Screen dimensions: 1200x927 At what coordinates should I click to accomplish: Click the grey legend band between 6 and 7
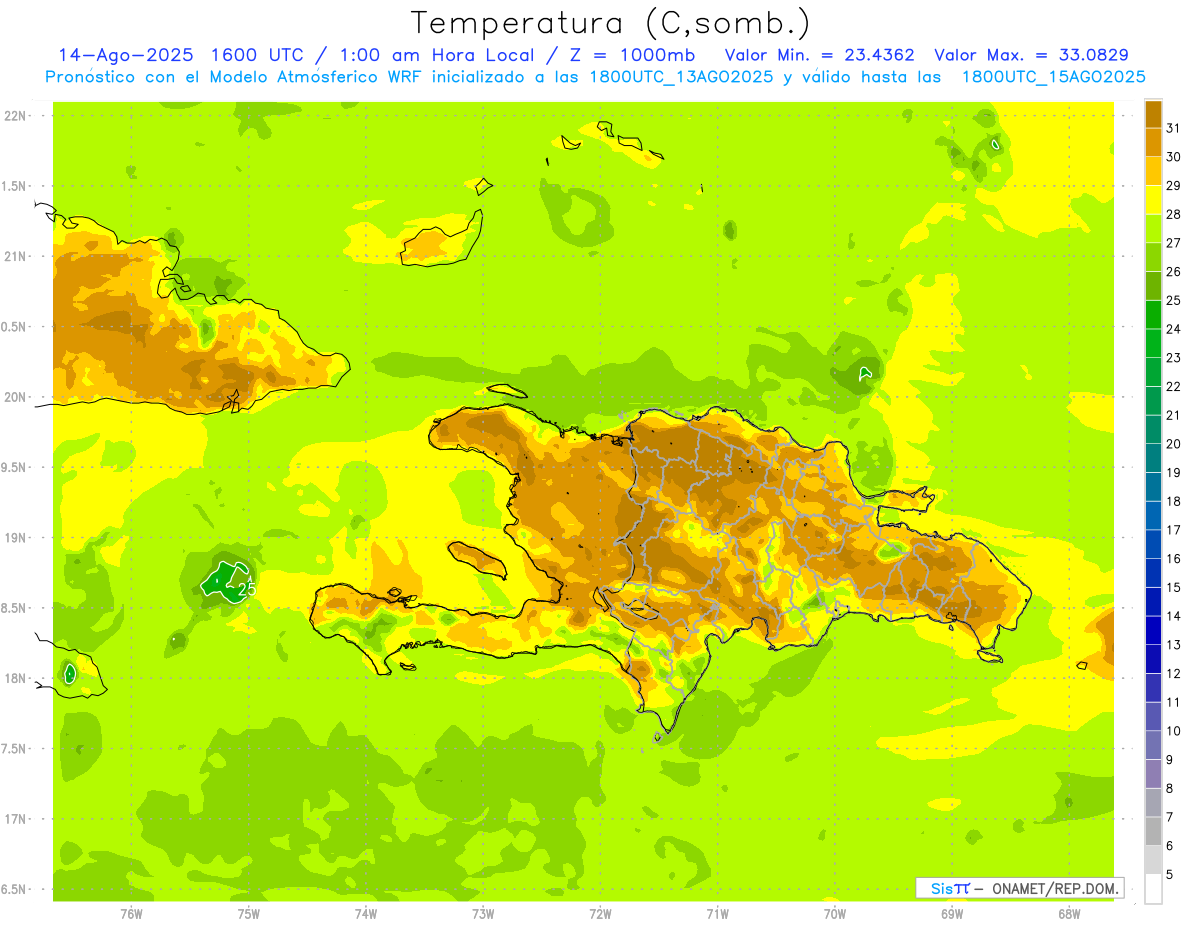click(1153, 831)
